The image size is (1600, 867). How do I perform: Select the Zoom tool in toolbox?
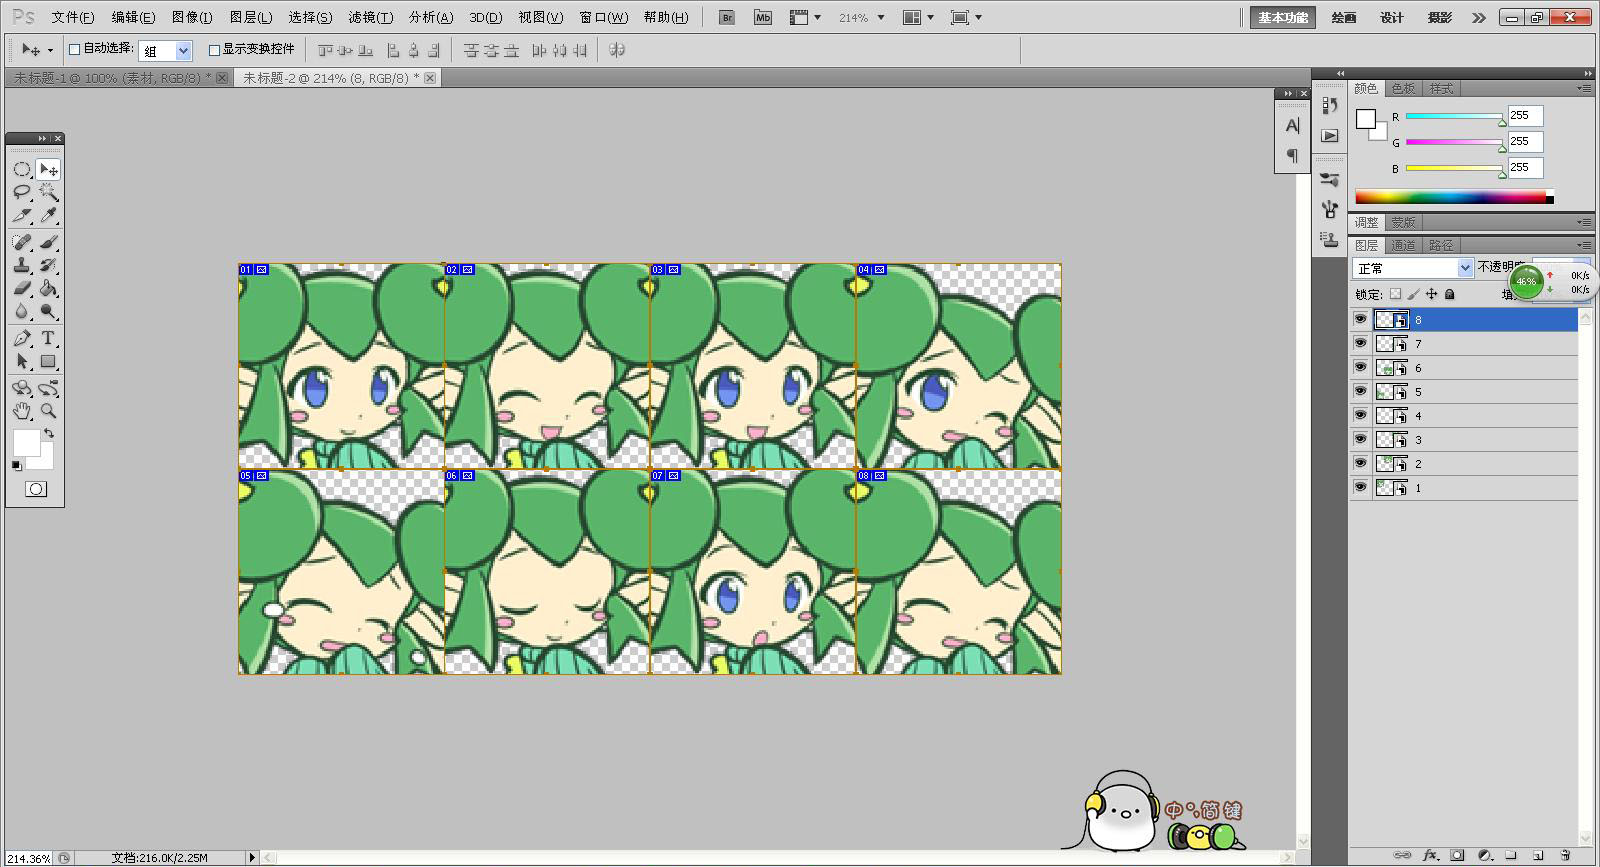point(48,411)
